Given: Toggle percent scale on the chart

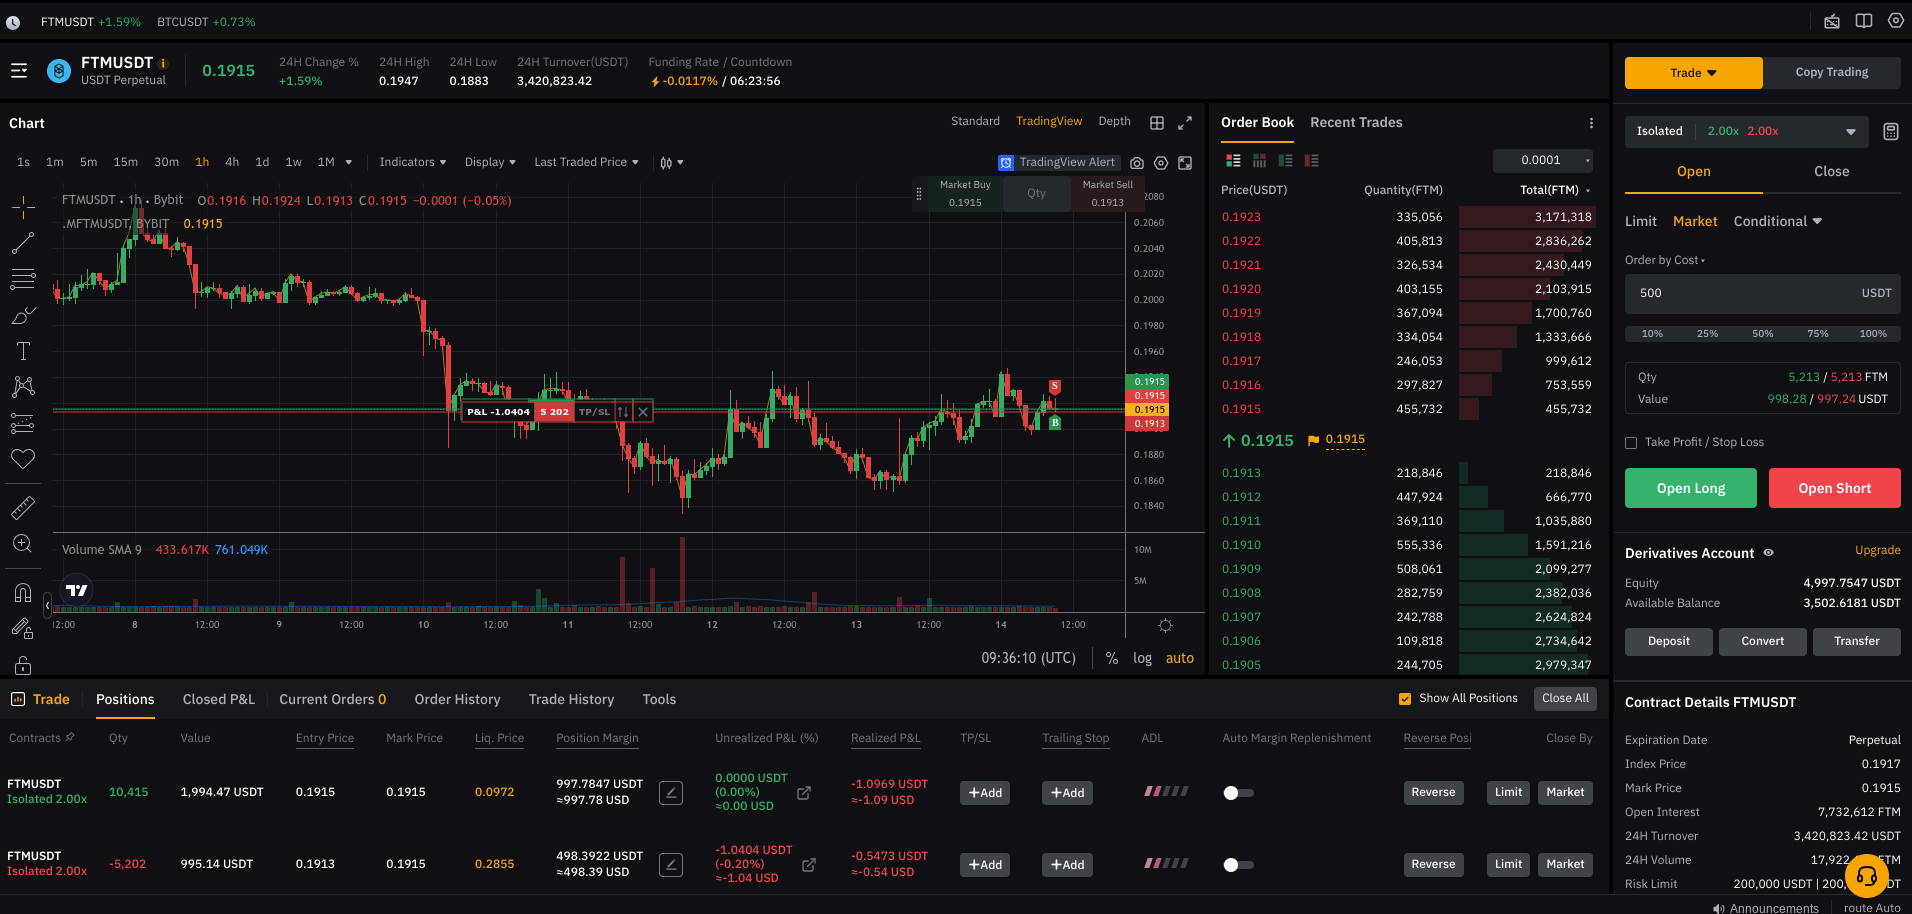Looking at the screenshot, I should tap(1112, 658).
